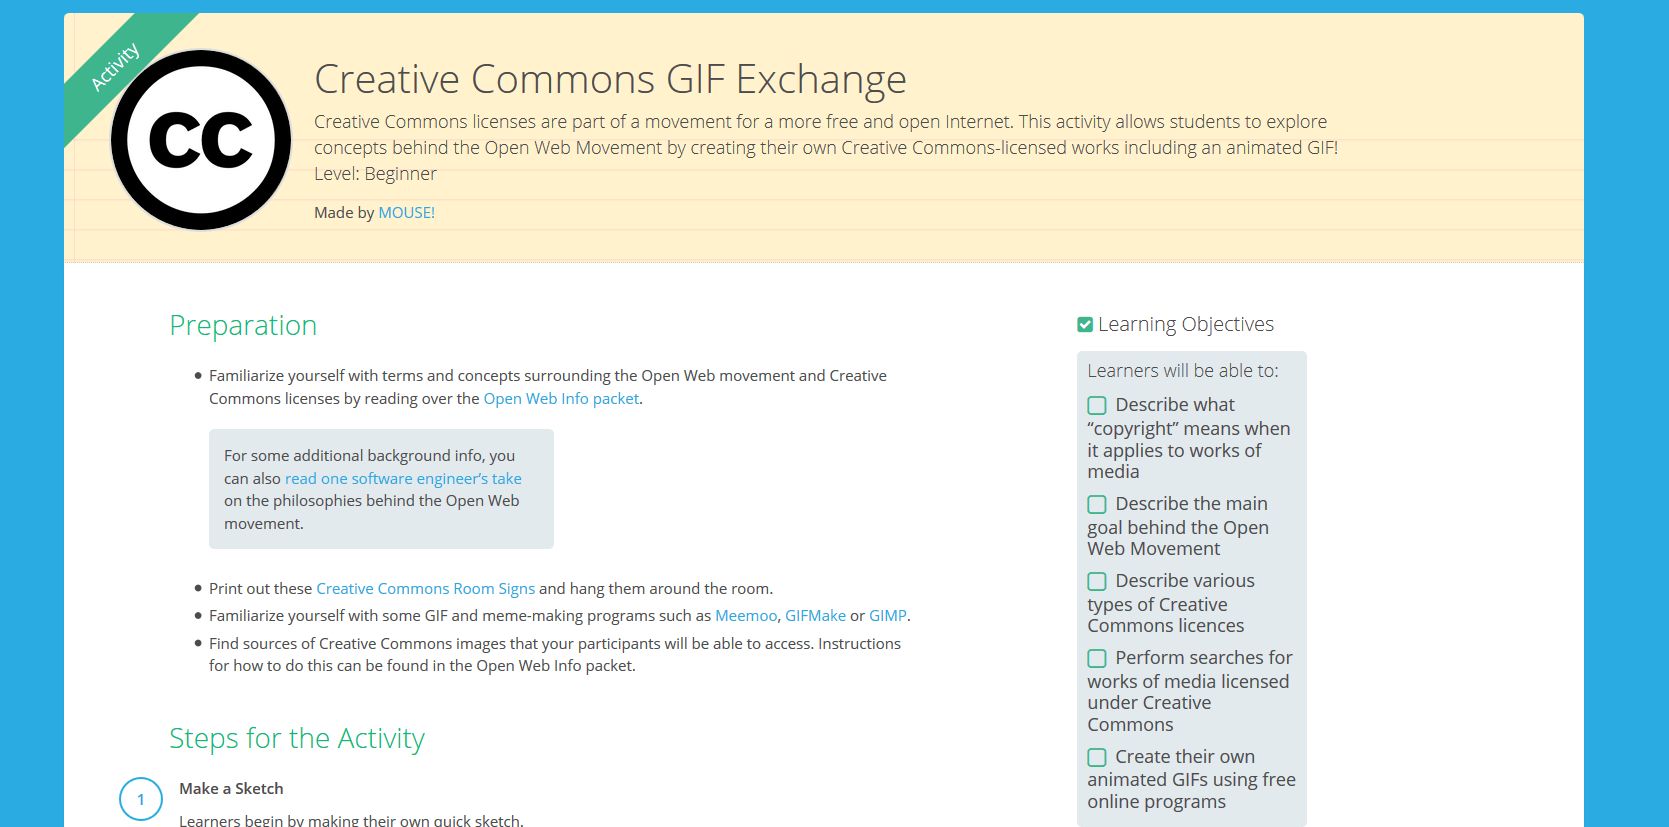
Task: Click the 'Preparation' heading
Action: point(243,325)
